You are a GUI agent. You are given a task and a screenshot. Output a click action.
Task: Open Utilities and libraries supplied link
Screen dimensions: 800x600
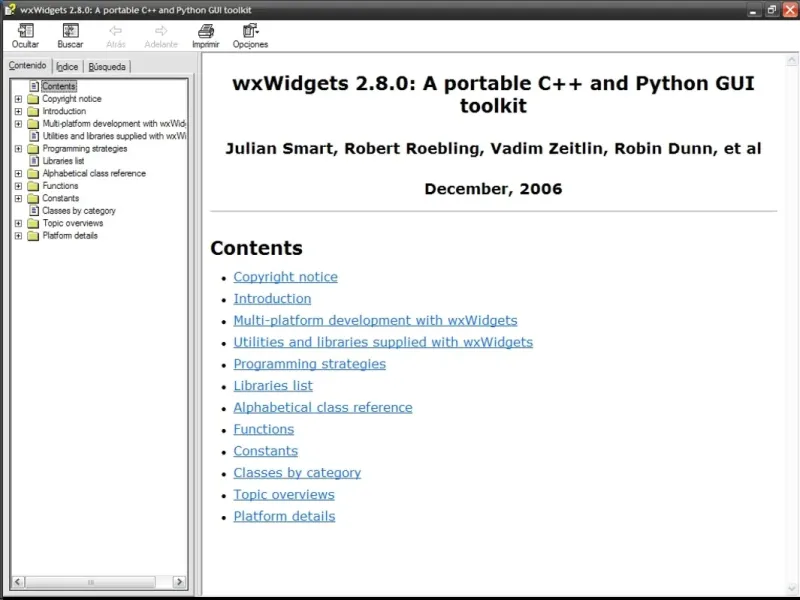point(383,342)
